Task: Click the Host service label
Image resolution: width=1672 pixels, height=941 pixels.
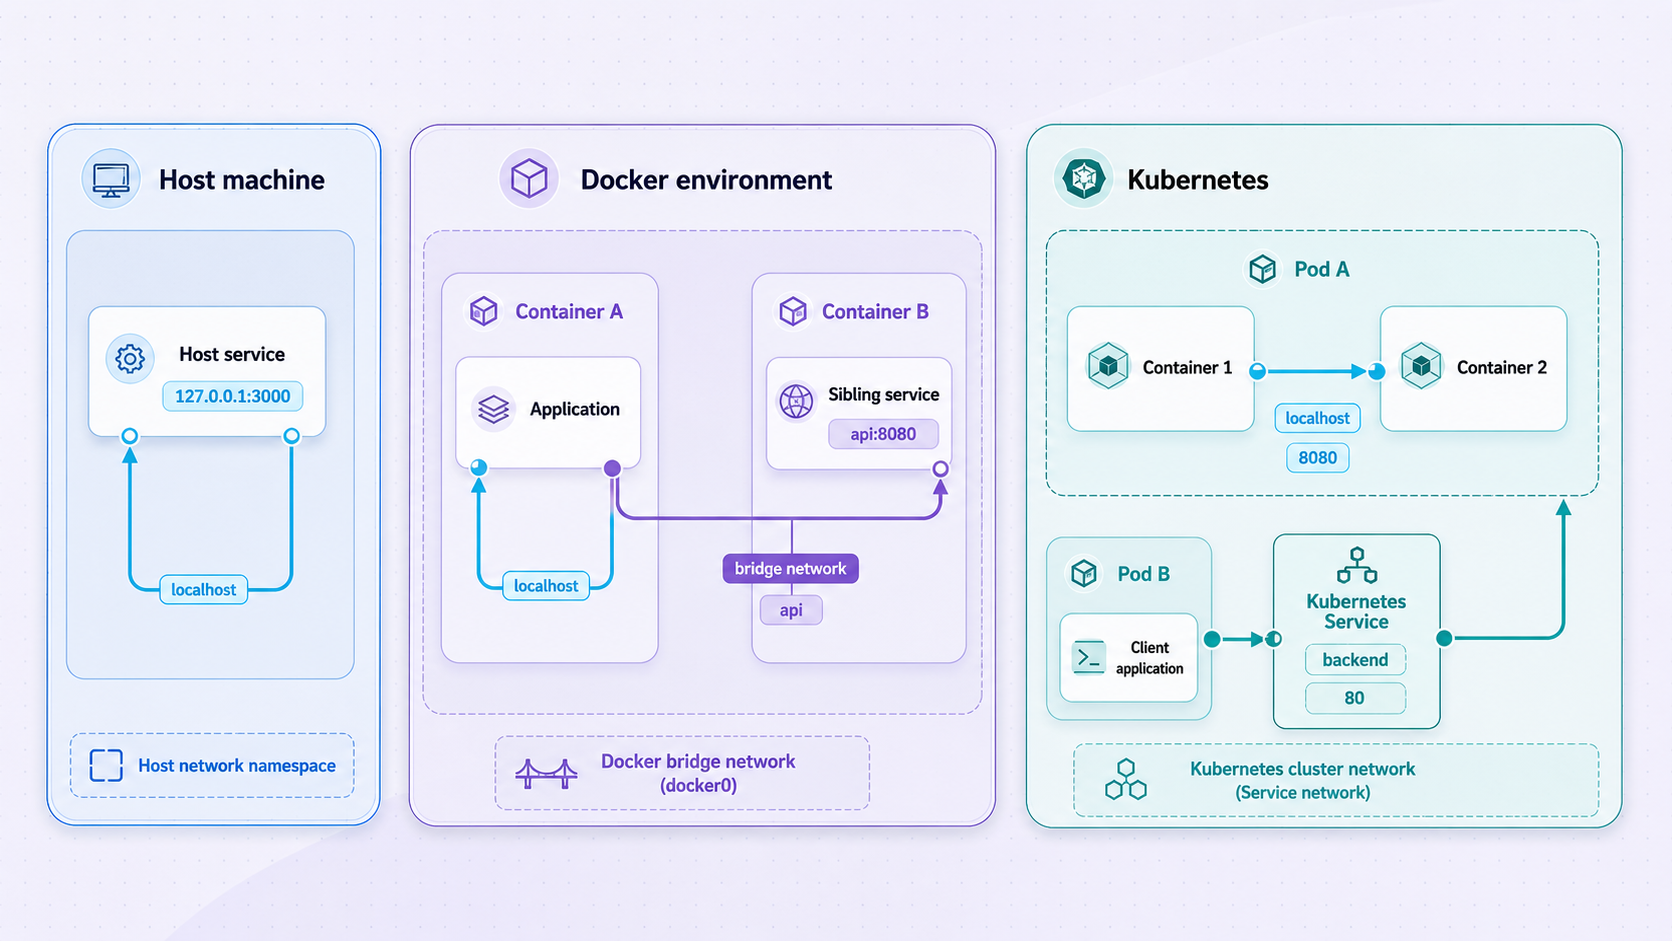Action: 232,354
